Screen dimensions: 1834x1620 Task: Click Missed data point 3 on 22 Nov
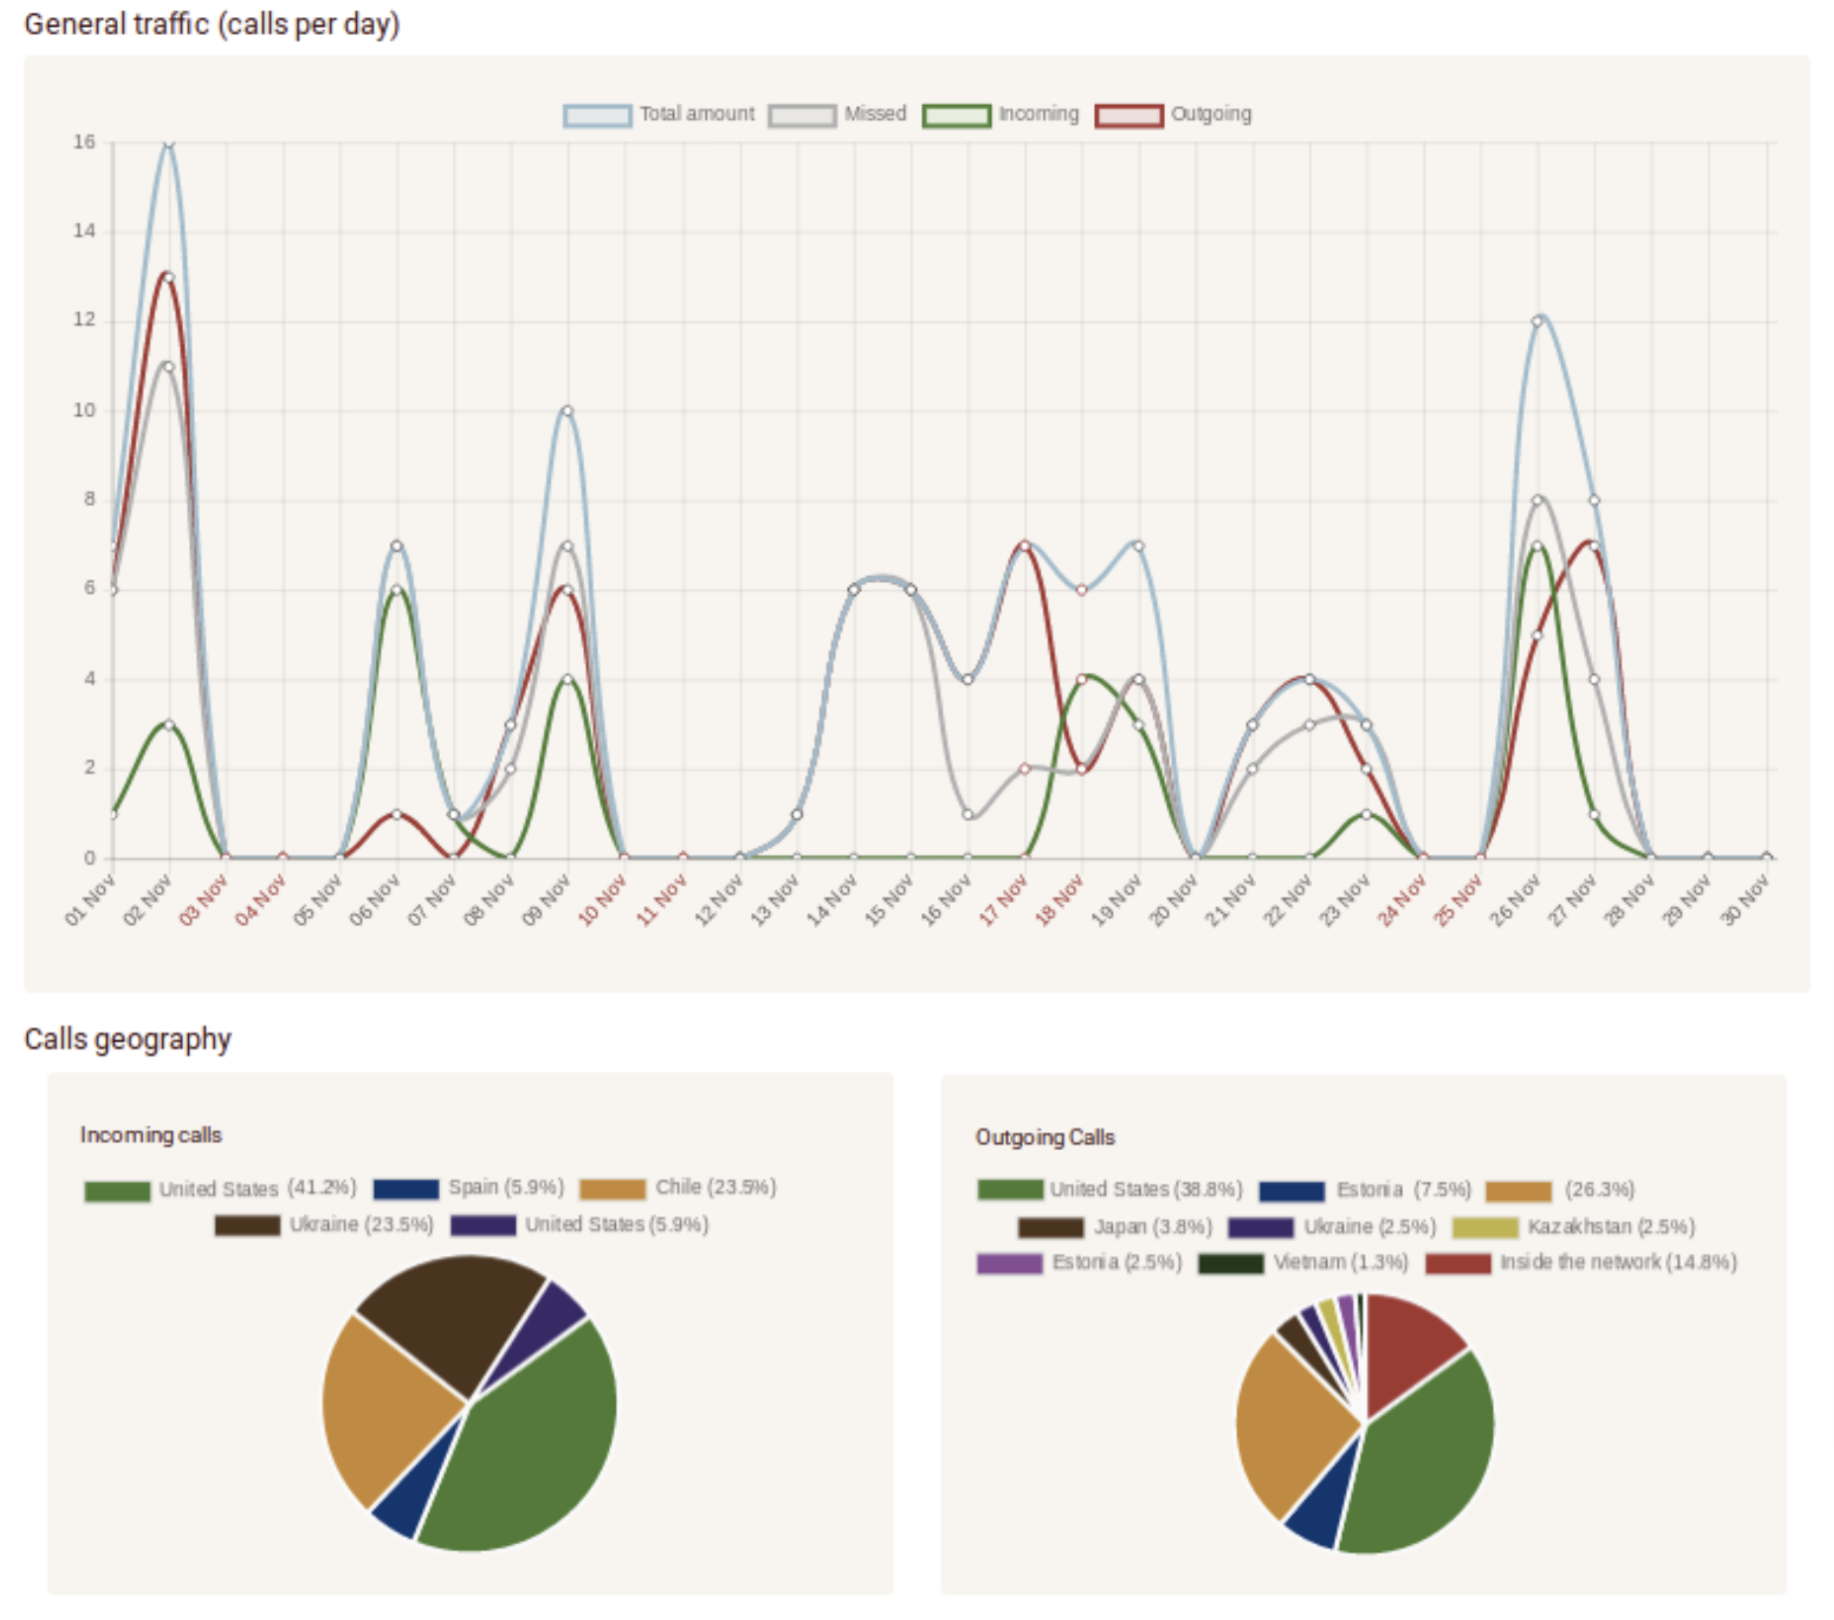(x=1310, y=725)
